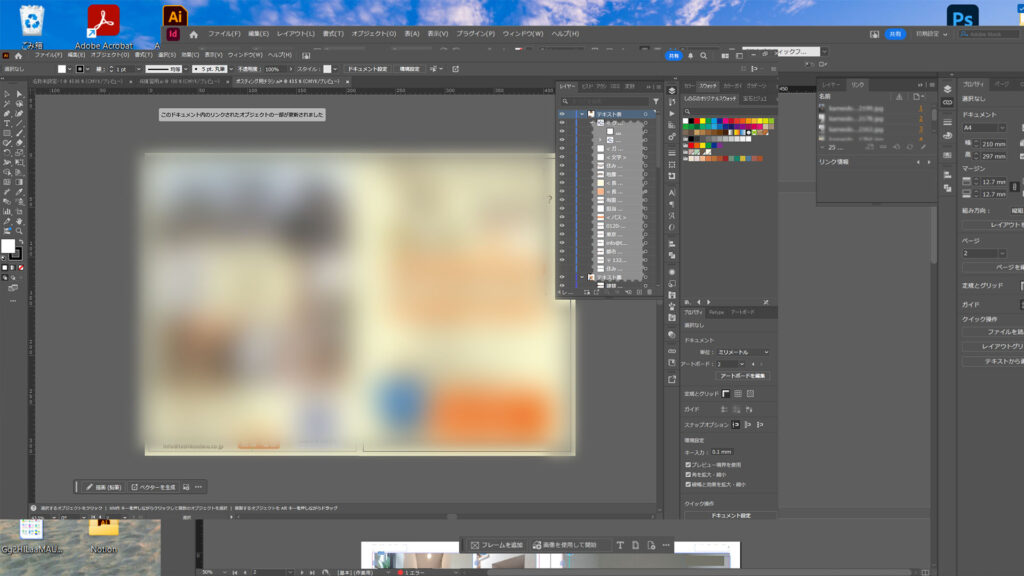The height and width of the screenshot is (576, 1024).
Task: Collapse the second テキスト layer arrow
Action: (582, 278)
